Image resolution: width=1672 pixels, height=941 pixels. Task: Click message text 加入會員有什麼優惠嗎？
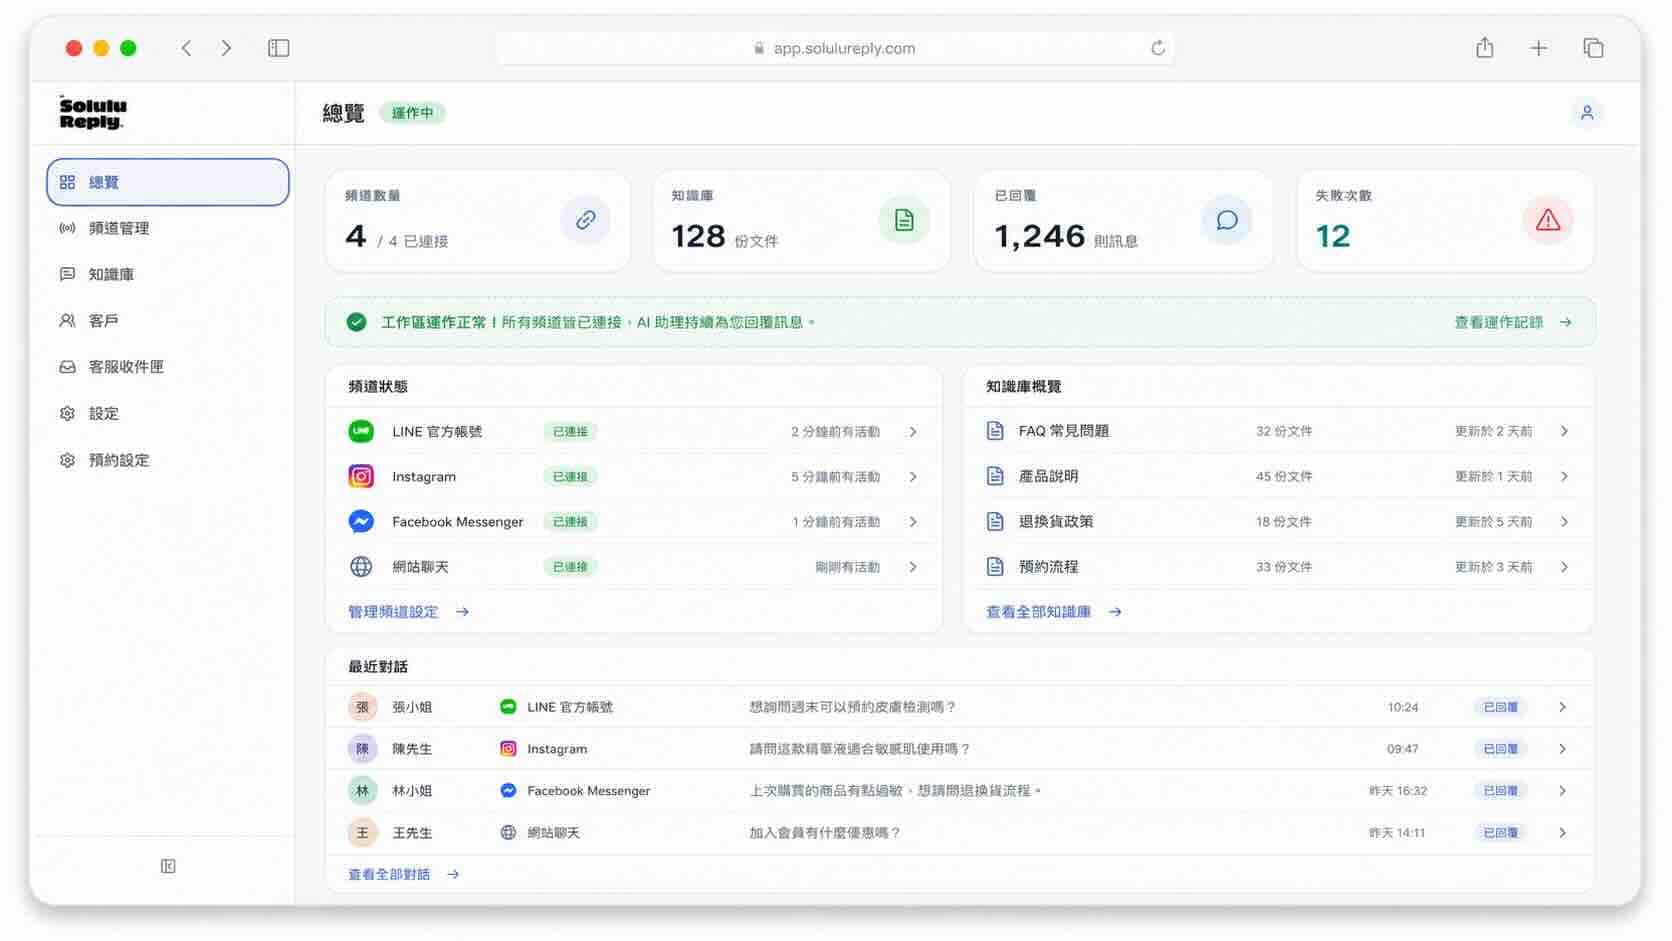tap(825, 833)
